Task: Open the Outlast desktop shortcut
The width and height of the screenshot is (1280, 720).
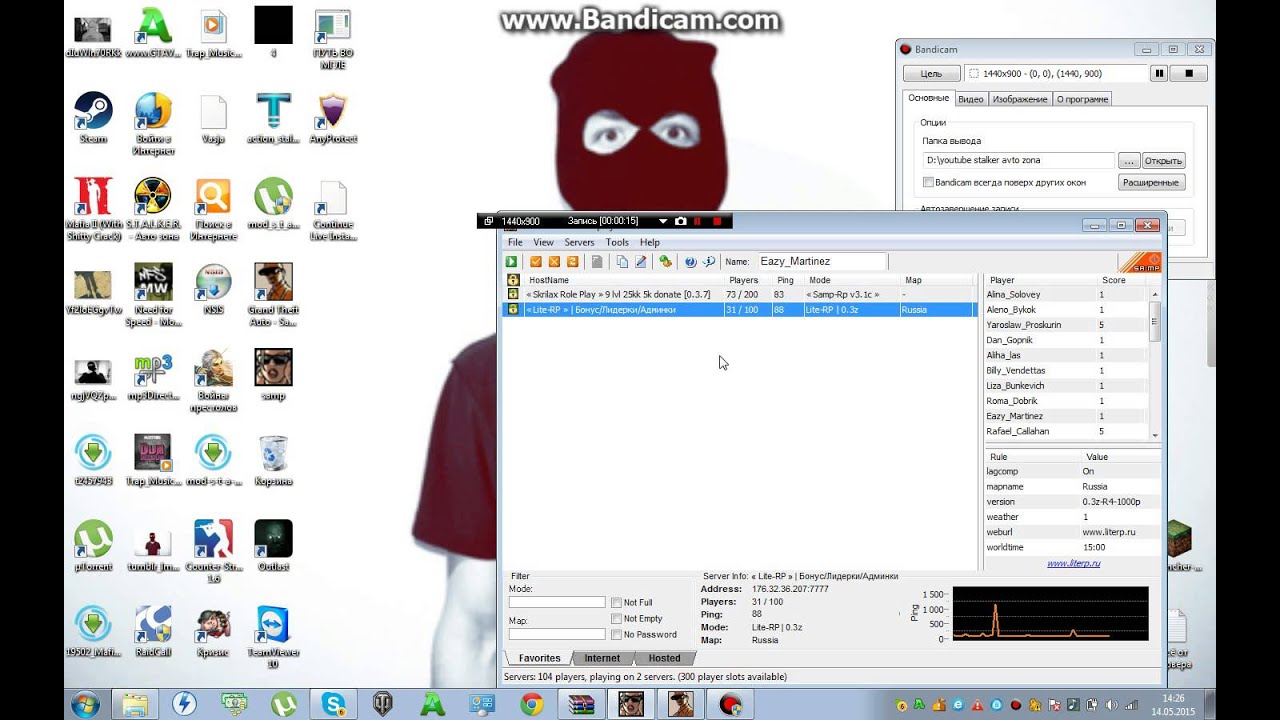Action: (x=273, y=546)
